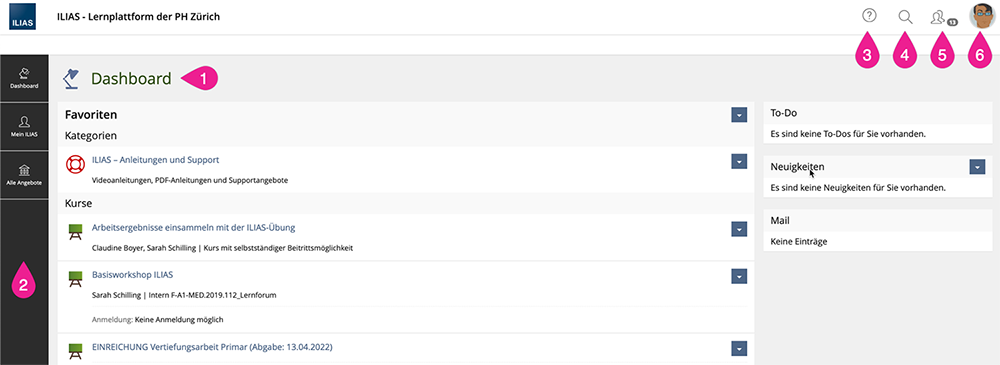Expand the Favoriten actions dropdown

[x=739, y=115]
